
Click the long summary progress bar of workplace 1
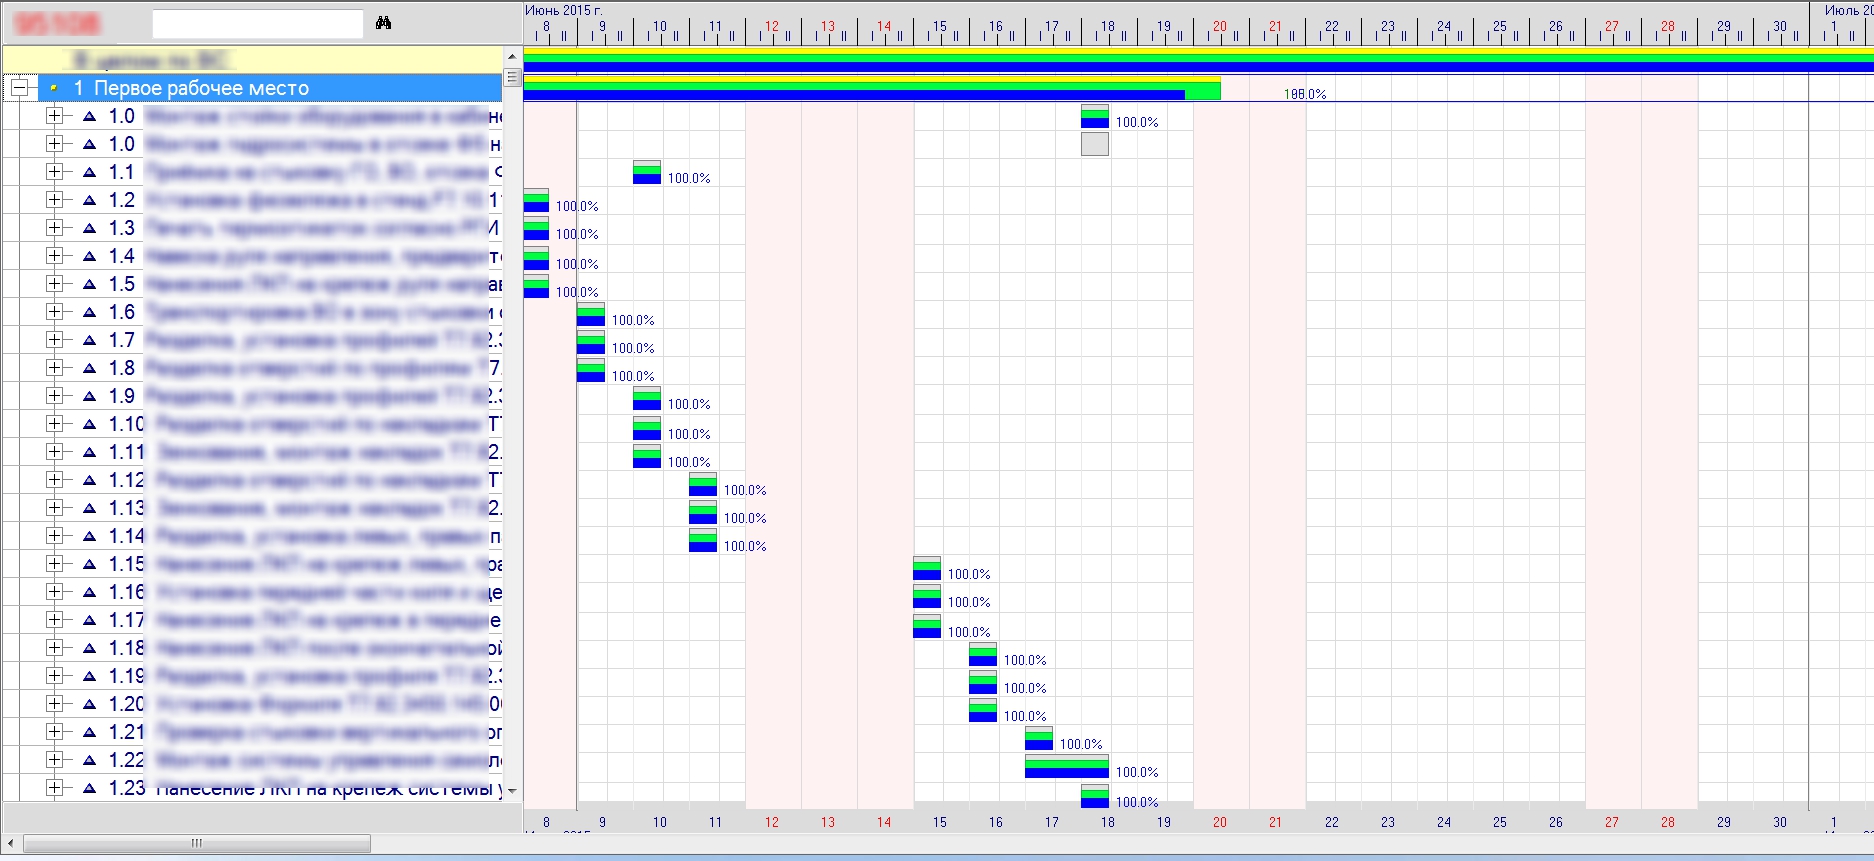870,90
